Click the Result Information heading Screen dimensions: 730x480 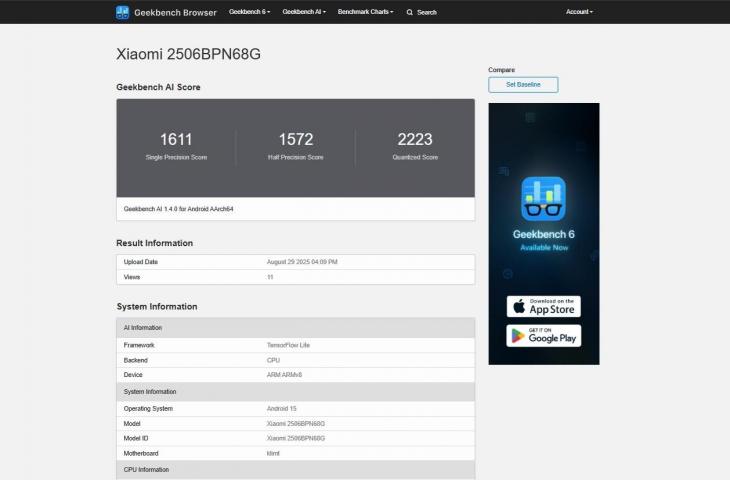click(155, 243)
